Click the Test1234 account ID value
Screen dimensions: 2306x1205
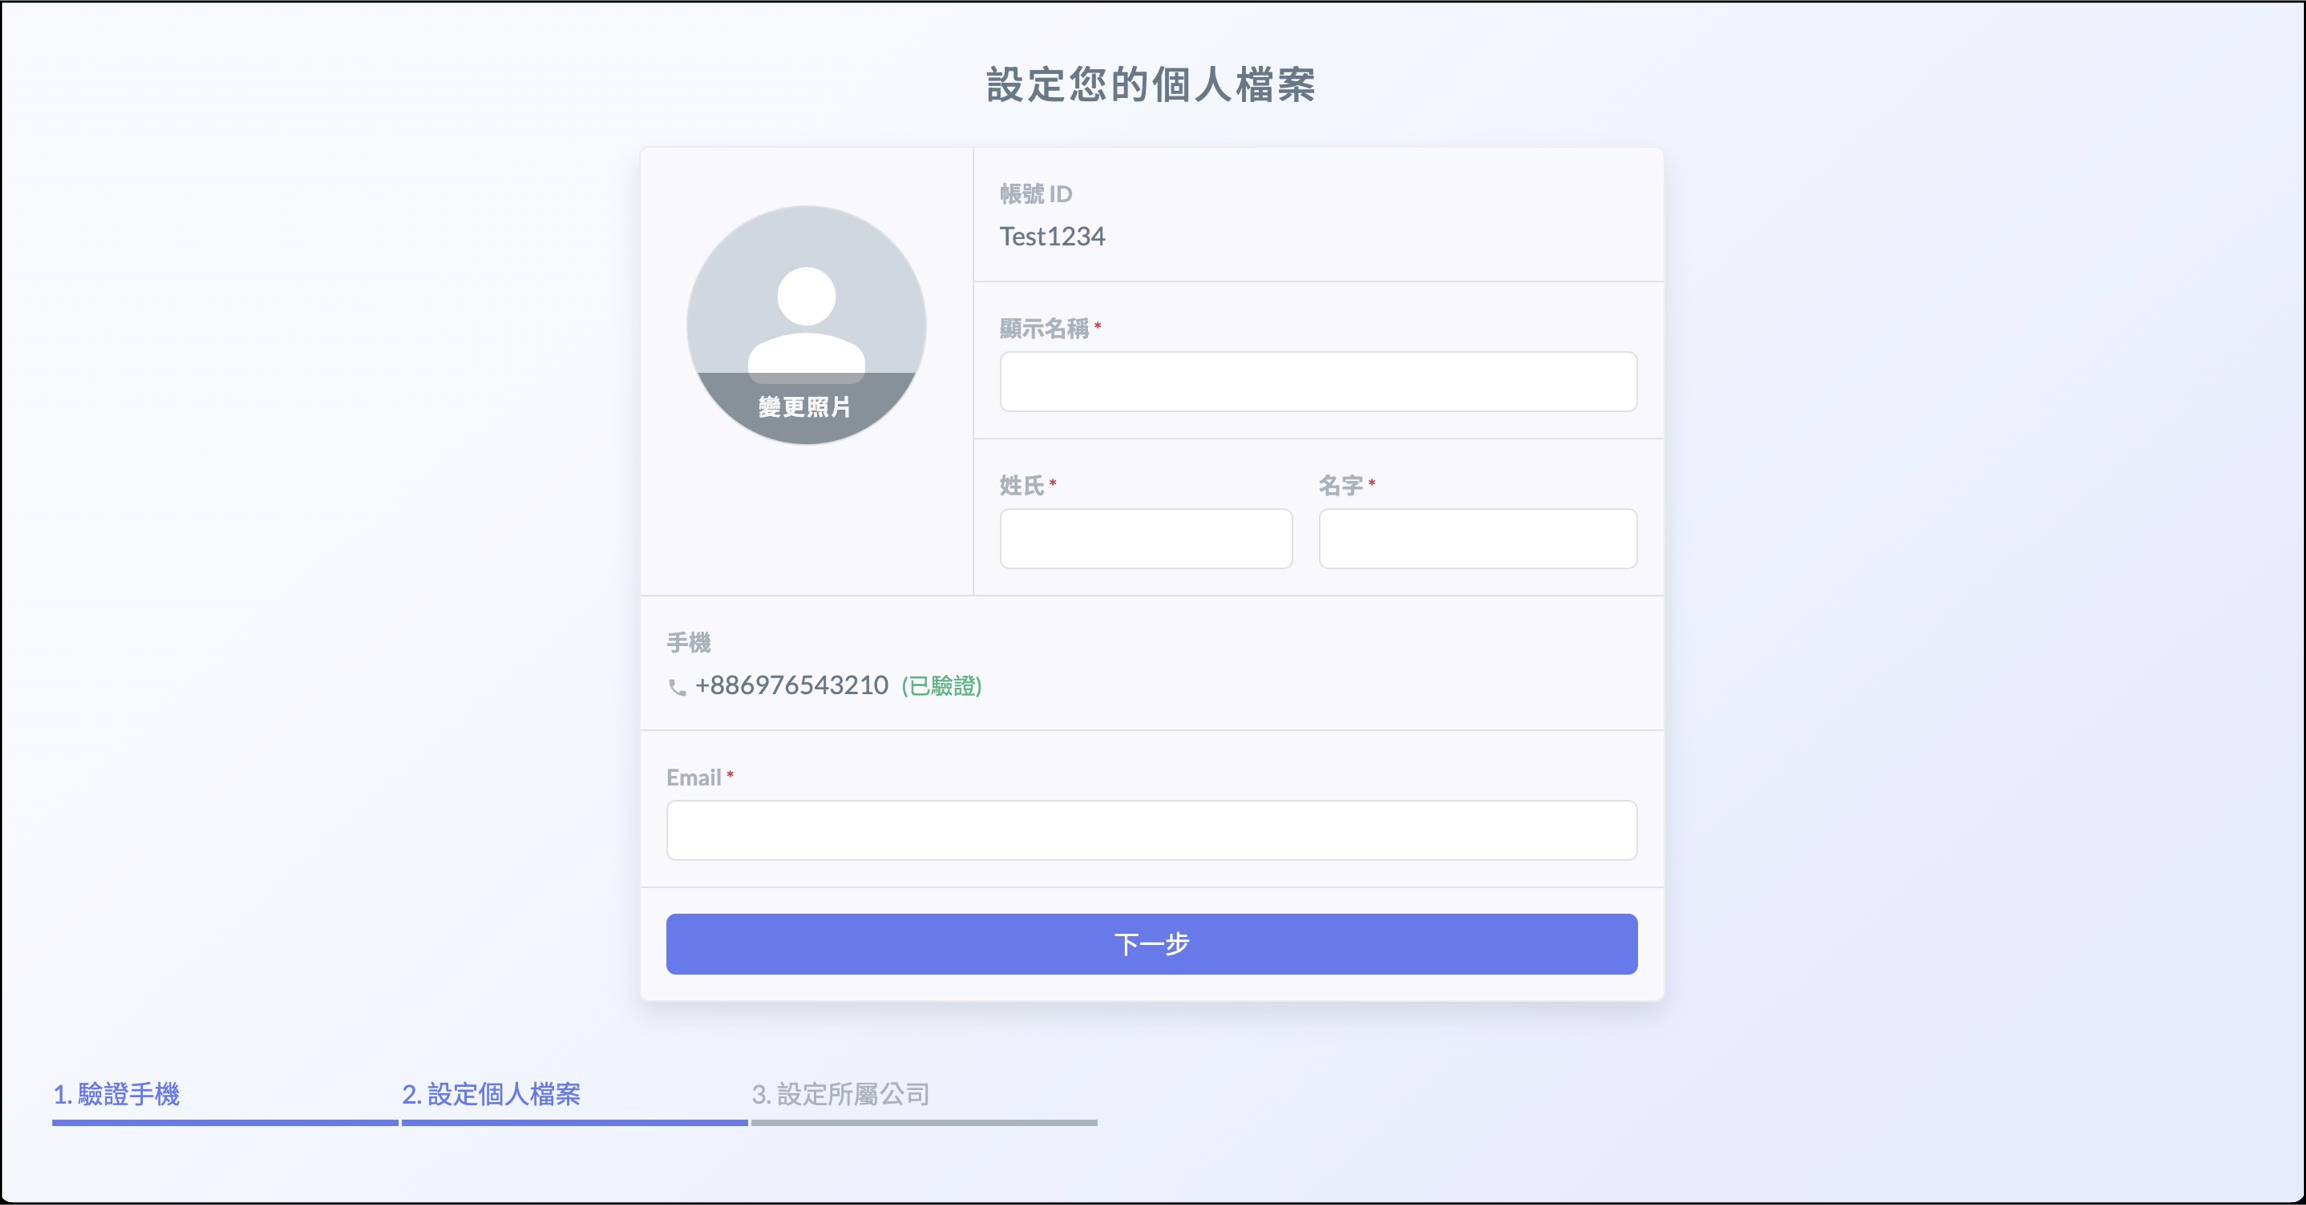1052,236
